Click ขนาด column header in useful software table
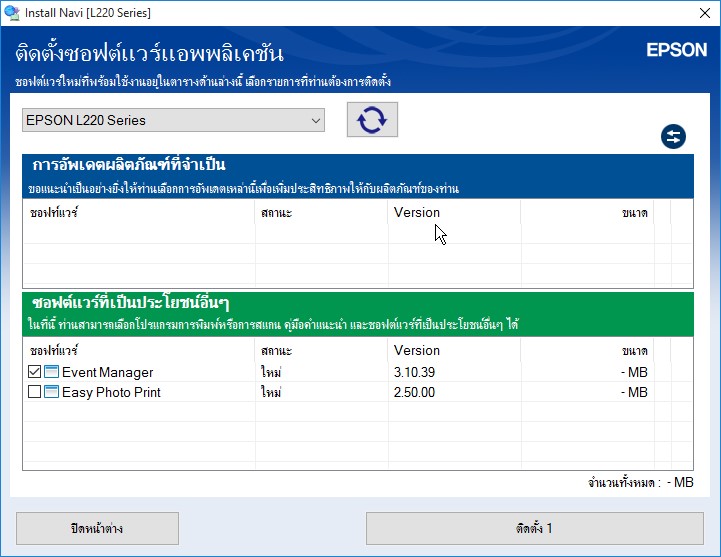The image size is (721, 557). pos(635,351)
